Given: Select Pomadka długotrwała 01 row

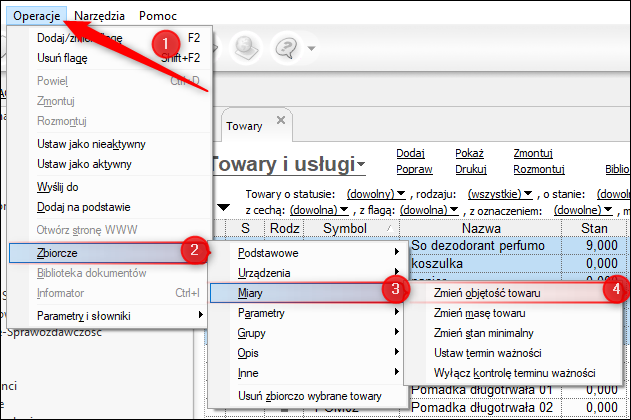Looking at the screenshot, I should 482,389.
